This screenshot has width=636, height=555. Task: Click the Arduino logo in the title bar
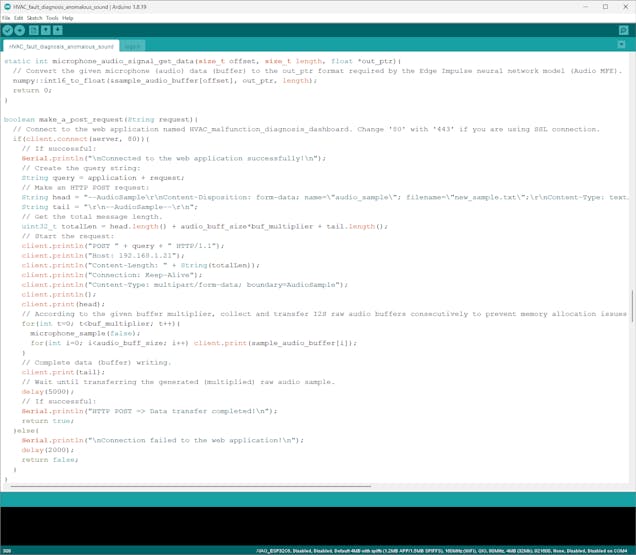(x=7, y=6)
